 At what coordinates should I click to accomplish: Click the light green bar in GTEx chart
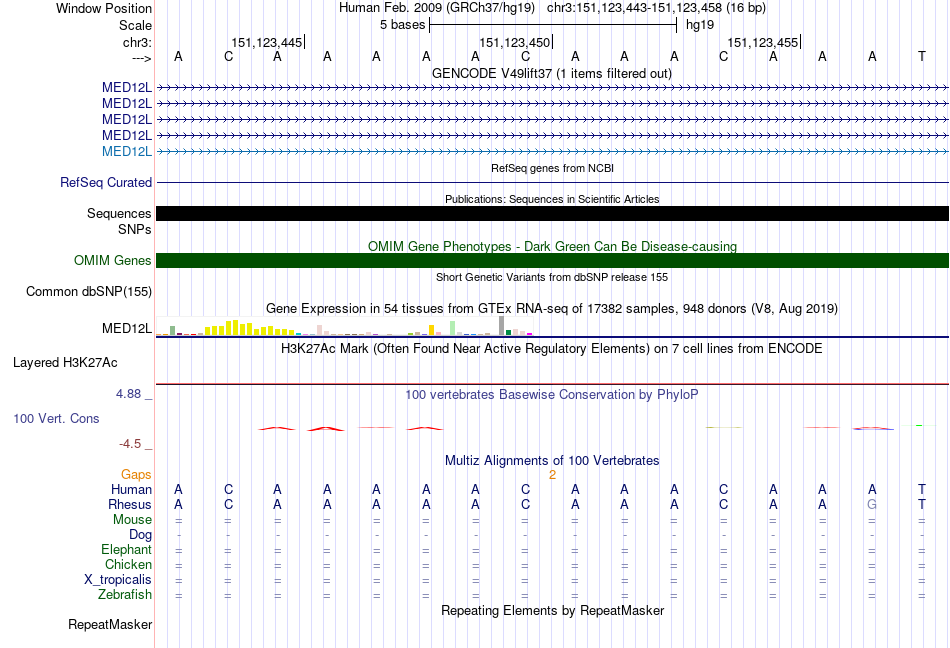453,328
